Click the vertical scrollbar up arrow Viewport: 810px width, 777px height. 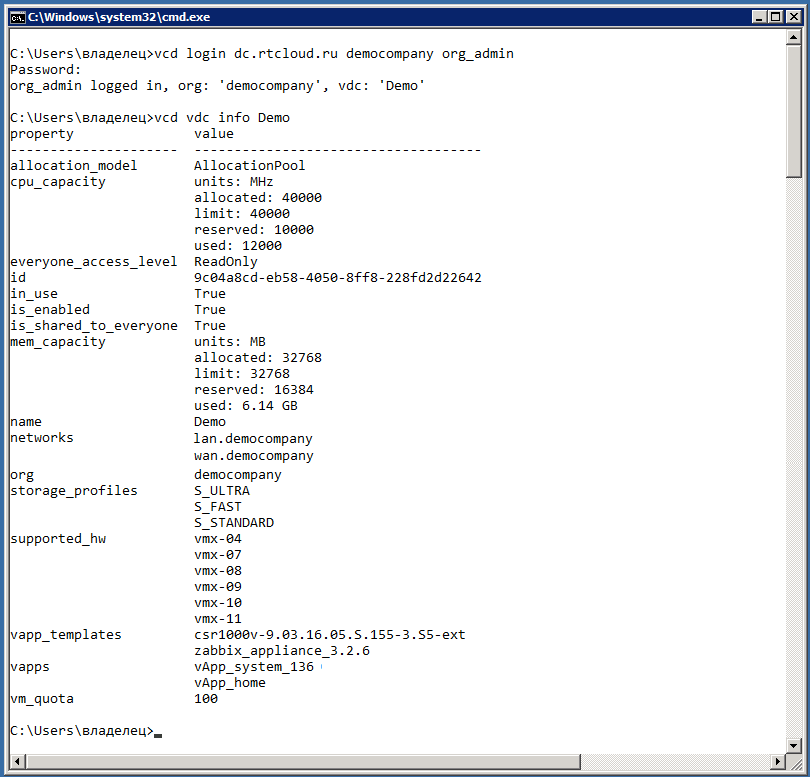tap(794, 39)
